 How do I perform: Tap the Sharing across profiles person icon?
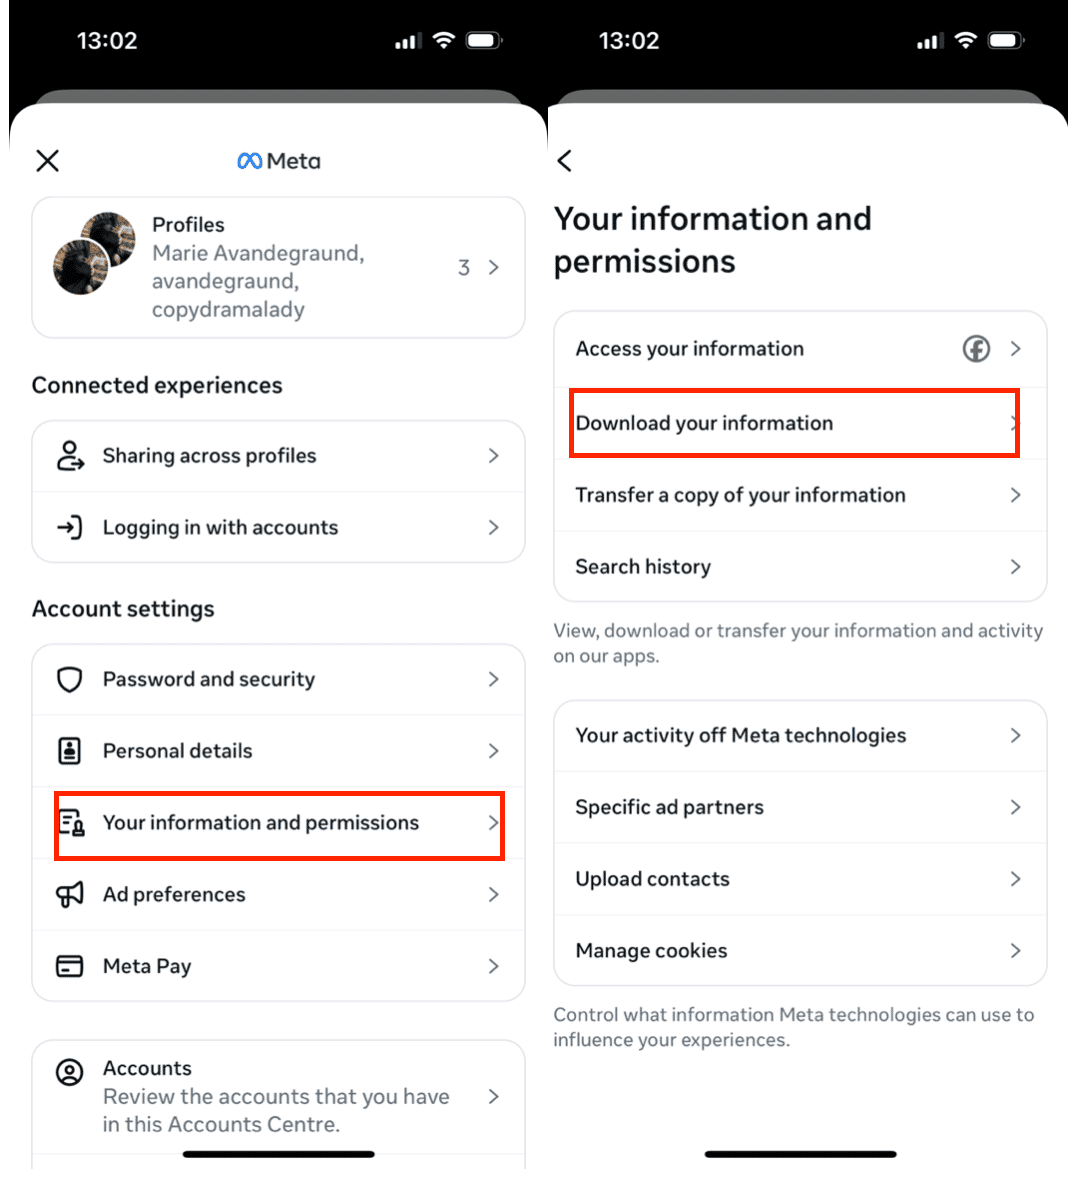(70, 455)
